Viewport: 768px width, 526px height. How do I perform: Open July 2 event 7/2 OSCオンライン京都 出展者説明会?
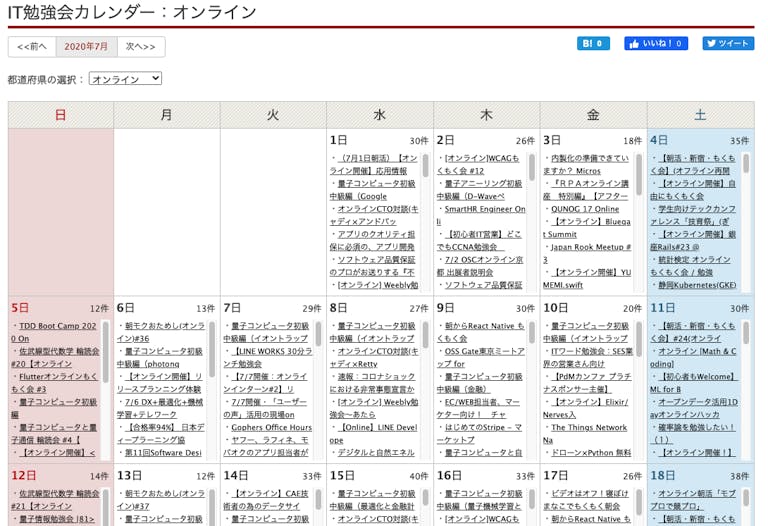pyautogui.click(x=480, y=266)
